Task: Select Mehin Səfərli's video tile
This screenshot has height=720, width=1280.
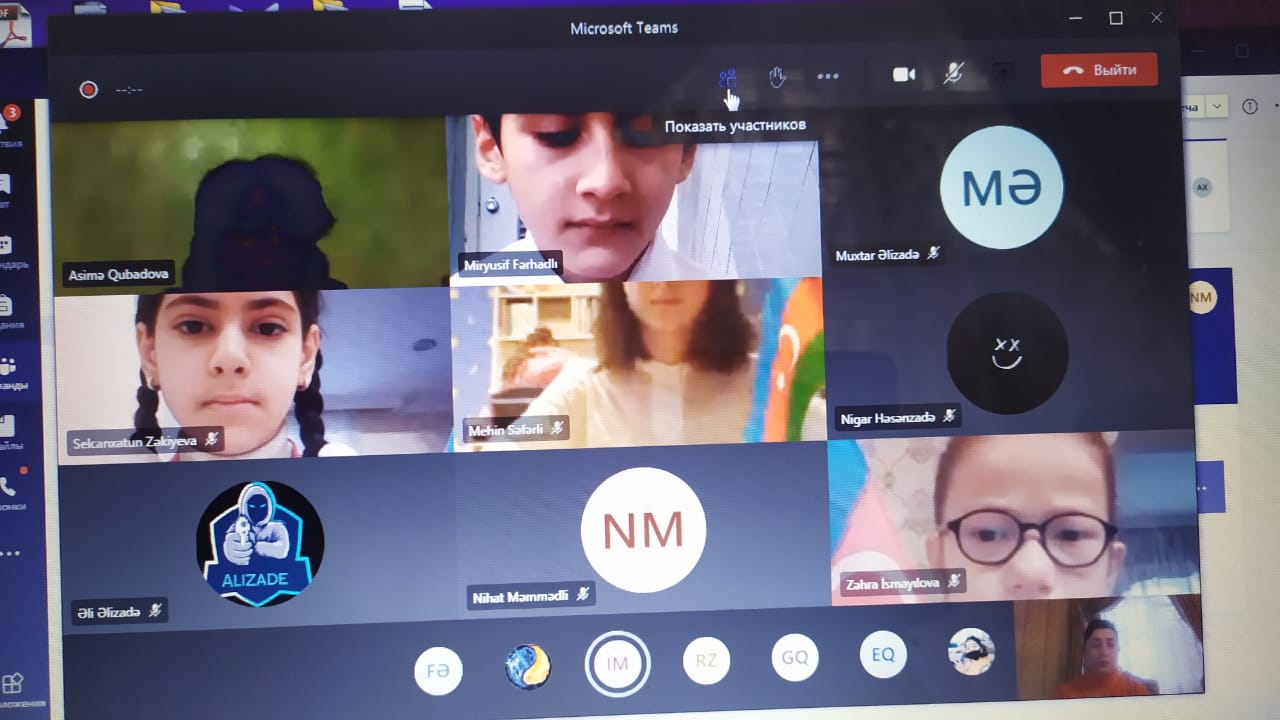Action: [x=638, y=365]
